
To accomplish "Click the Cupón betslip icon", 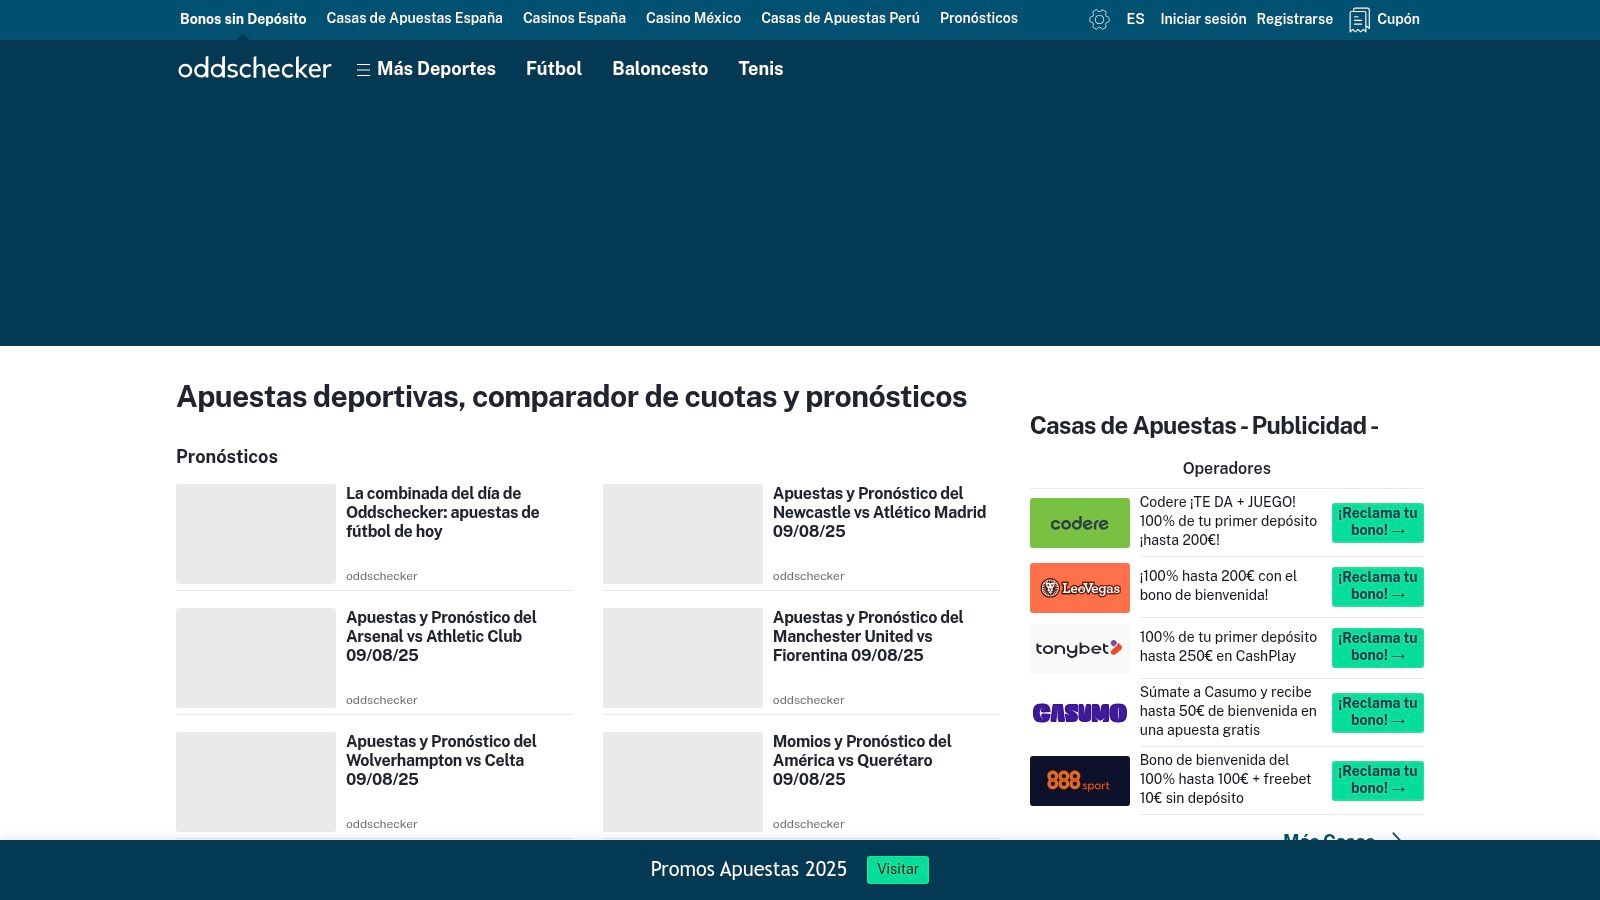I will (1359, 20).
